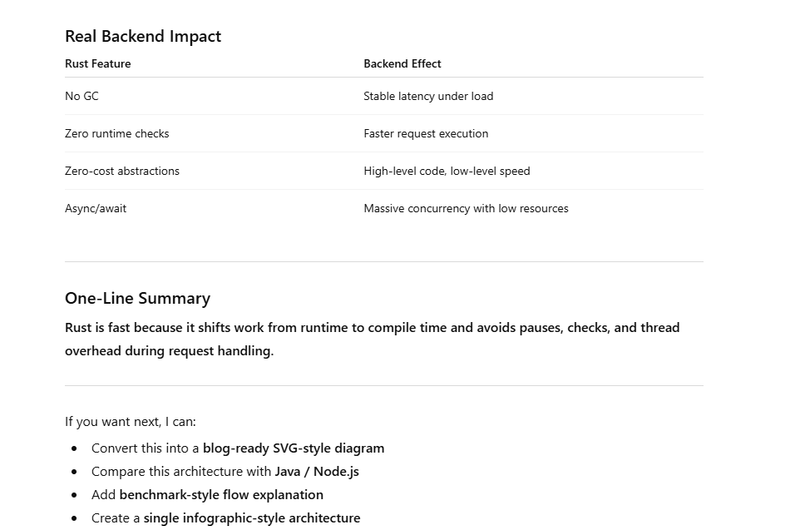
Task: Click the "benchmark-style flow explanation" bold text
Action: tap(221, 494)
